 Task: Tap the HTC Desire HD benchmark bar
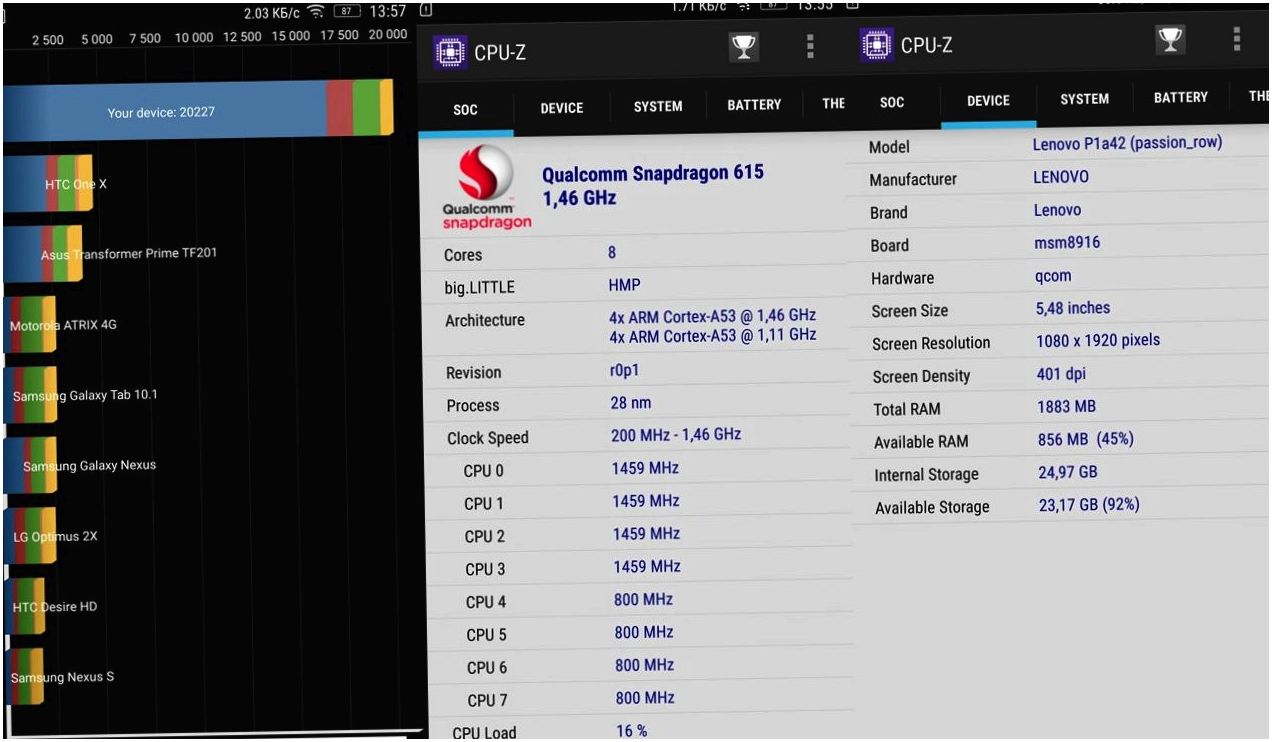point(24,607)
